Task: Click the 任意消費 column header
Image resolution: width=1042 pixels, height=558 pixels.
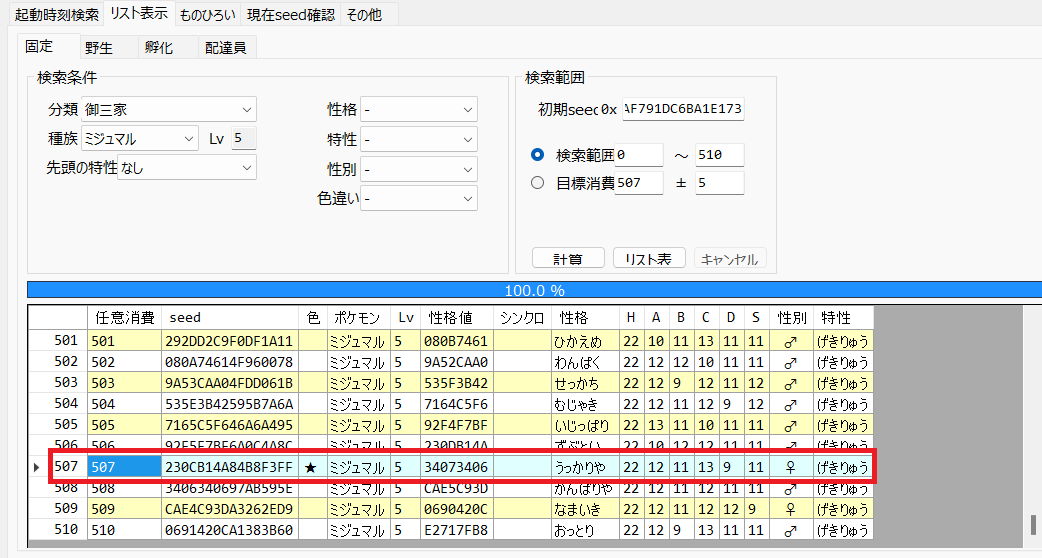Action: click(x=124, y=318)
